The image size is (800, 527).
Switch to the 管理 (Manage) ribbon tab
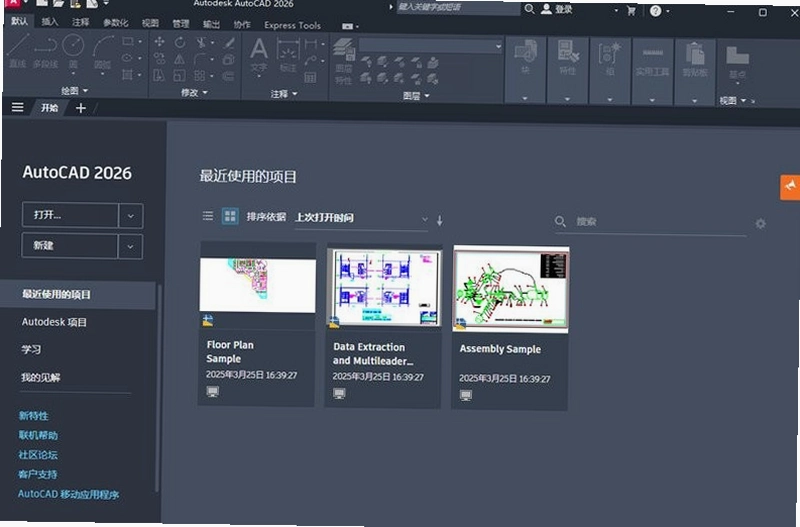point(181,23)
